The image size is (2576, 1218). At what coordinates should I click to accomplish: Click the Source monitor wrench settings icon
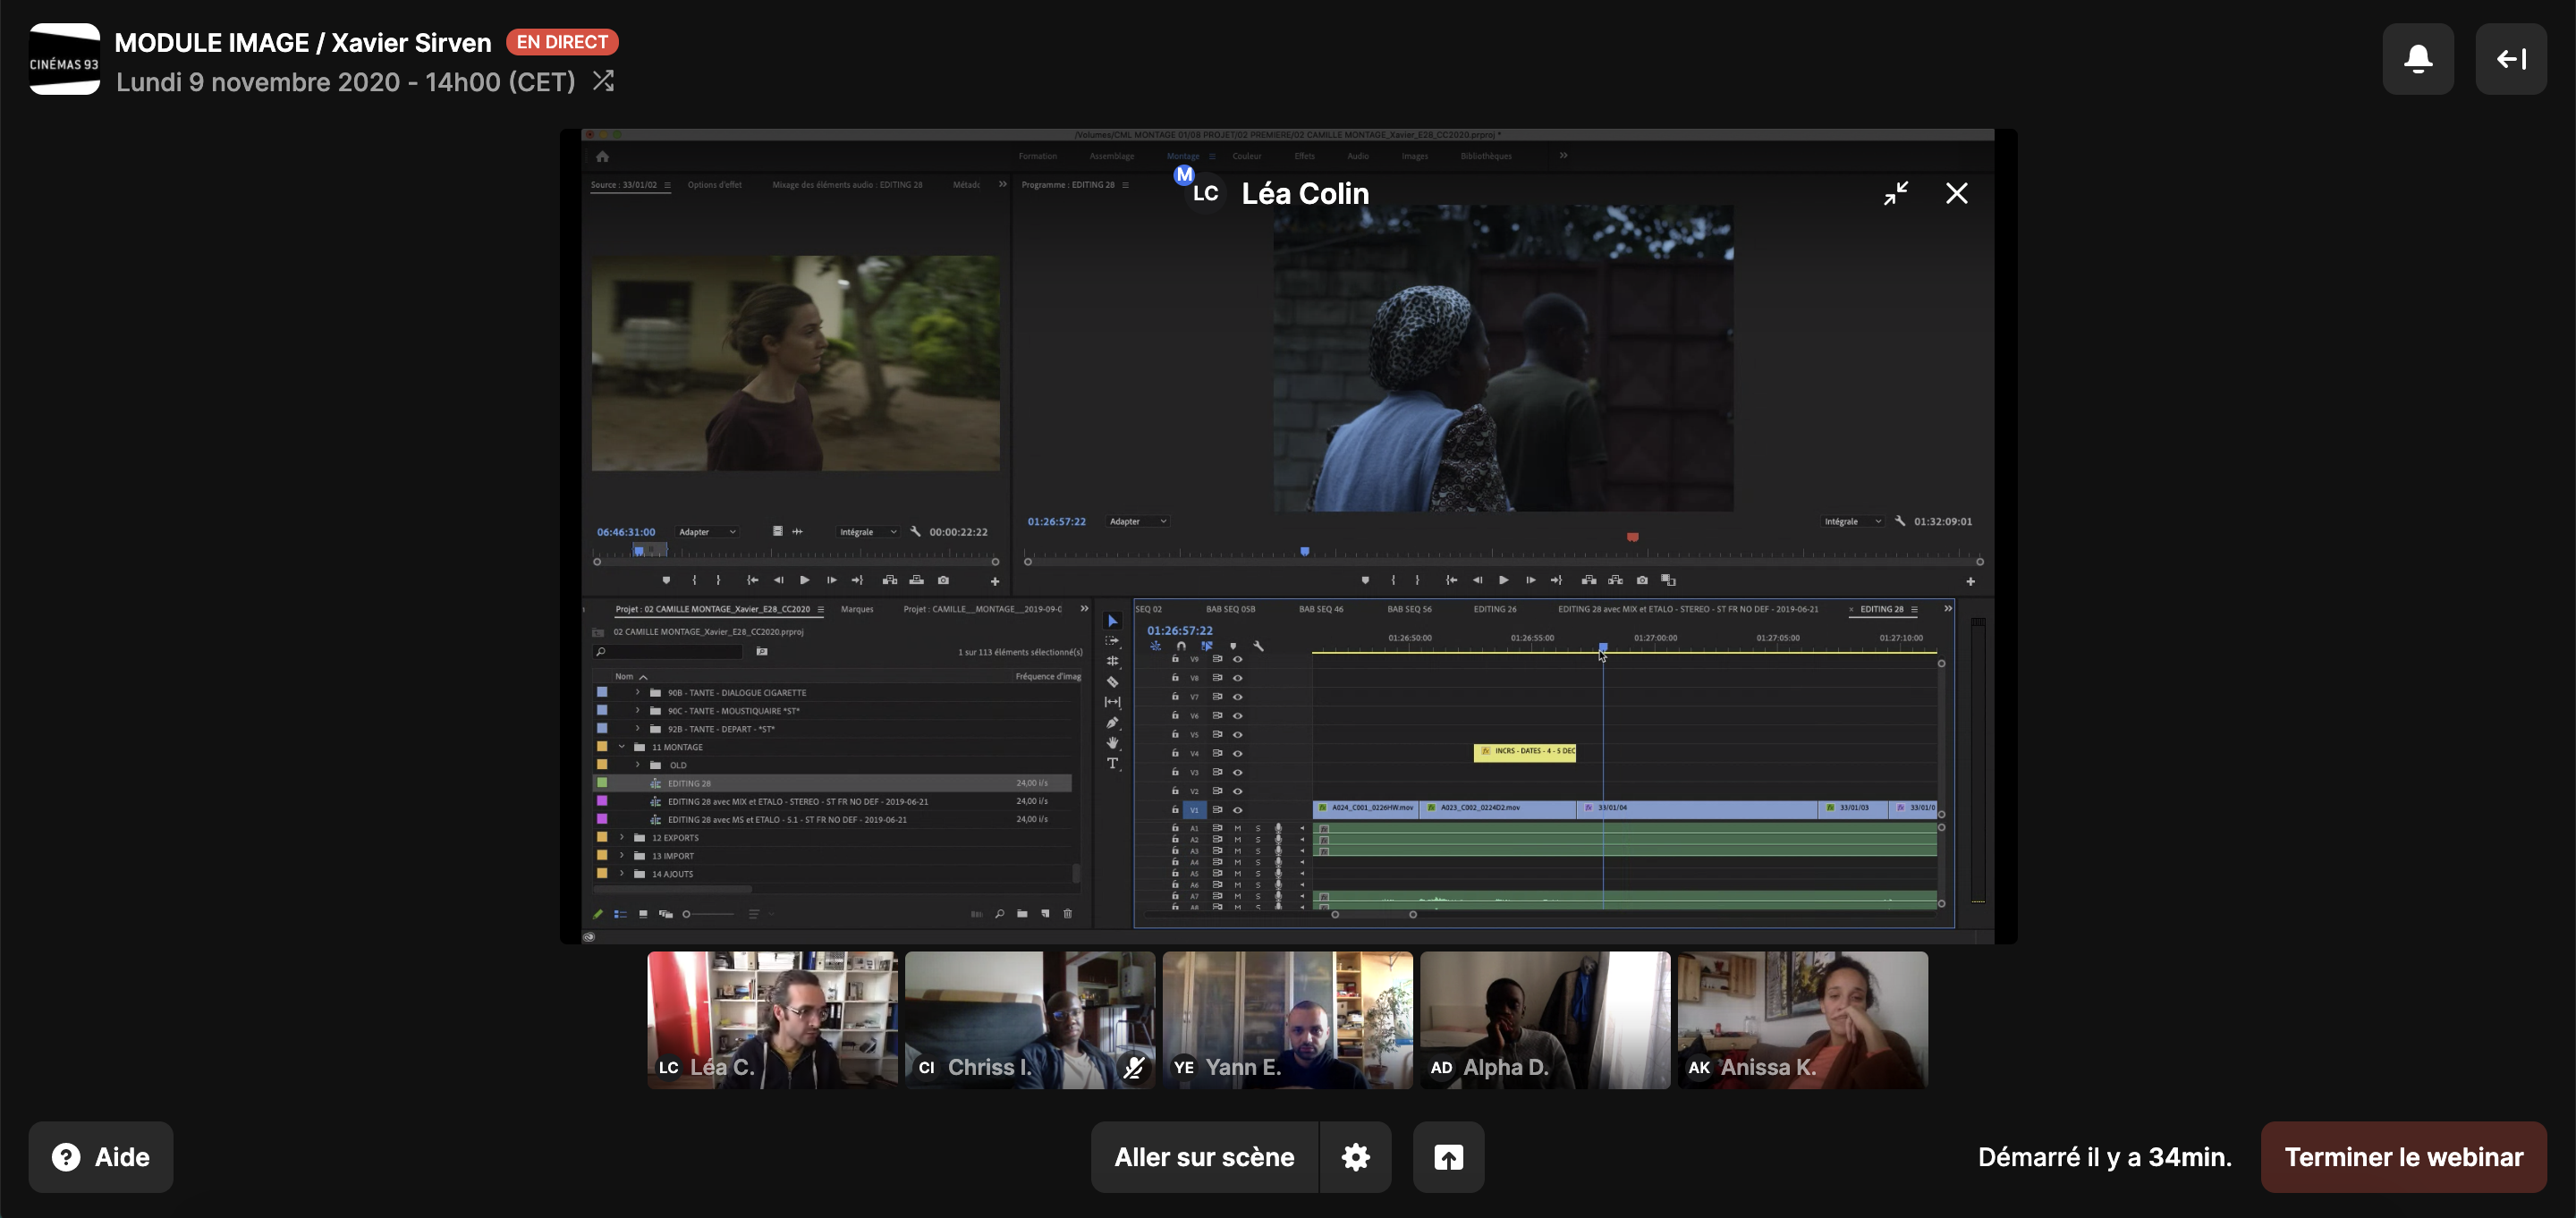[915, 532]
